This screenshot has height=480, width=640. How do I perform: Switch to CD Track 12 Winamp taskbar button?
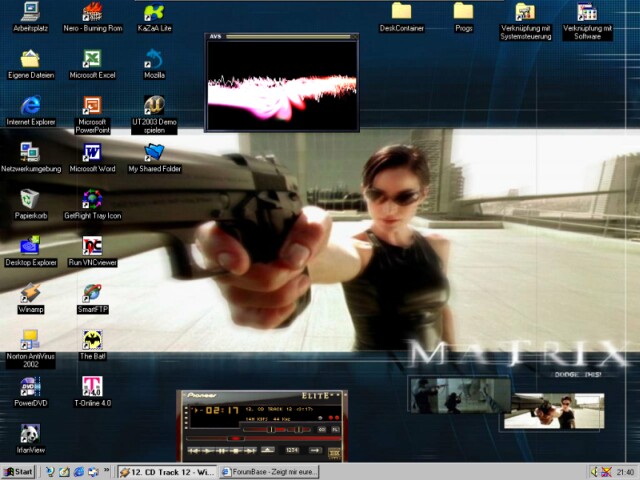(167, 472)
